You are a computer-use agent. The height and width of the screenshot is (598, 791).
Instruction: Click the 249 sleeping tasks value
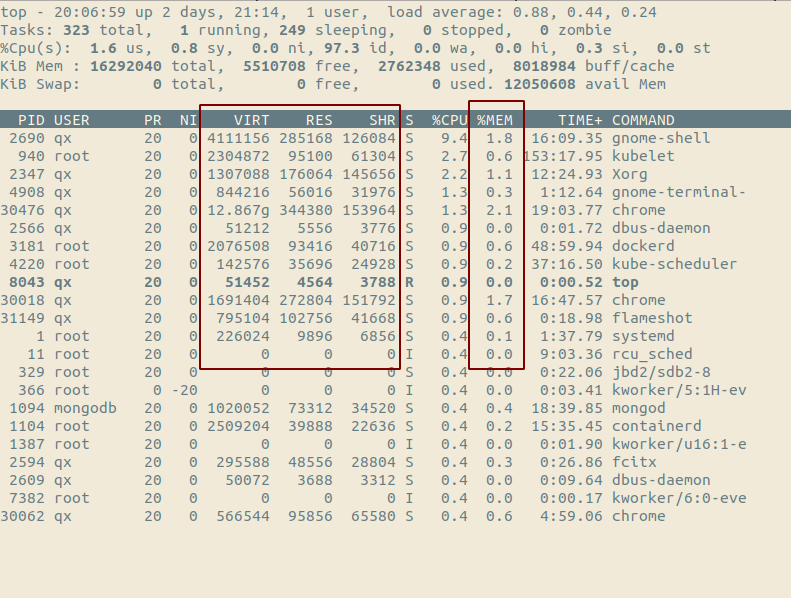click(292, 30)
